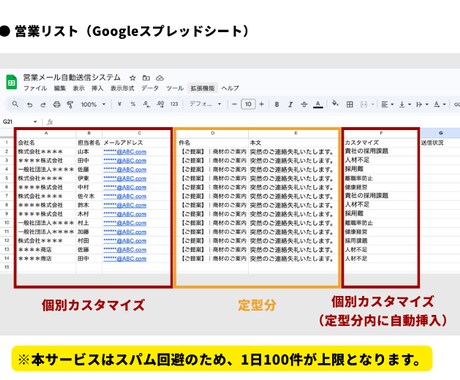This screenshot has height=380, width=460.
Task: Expand the merge cells dropdown arrow
Action: point(373,105)
